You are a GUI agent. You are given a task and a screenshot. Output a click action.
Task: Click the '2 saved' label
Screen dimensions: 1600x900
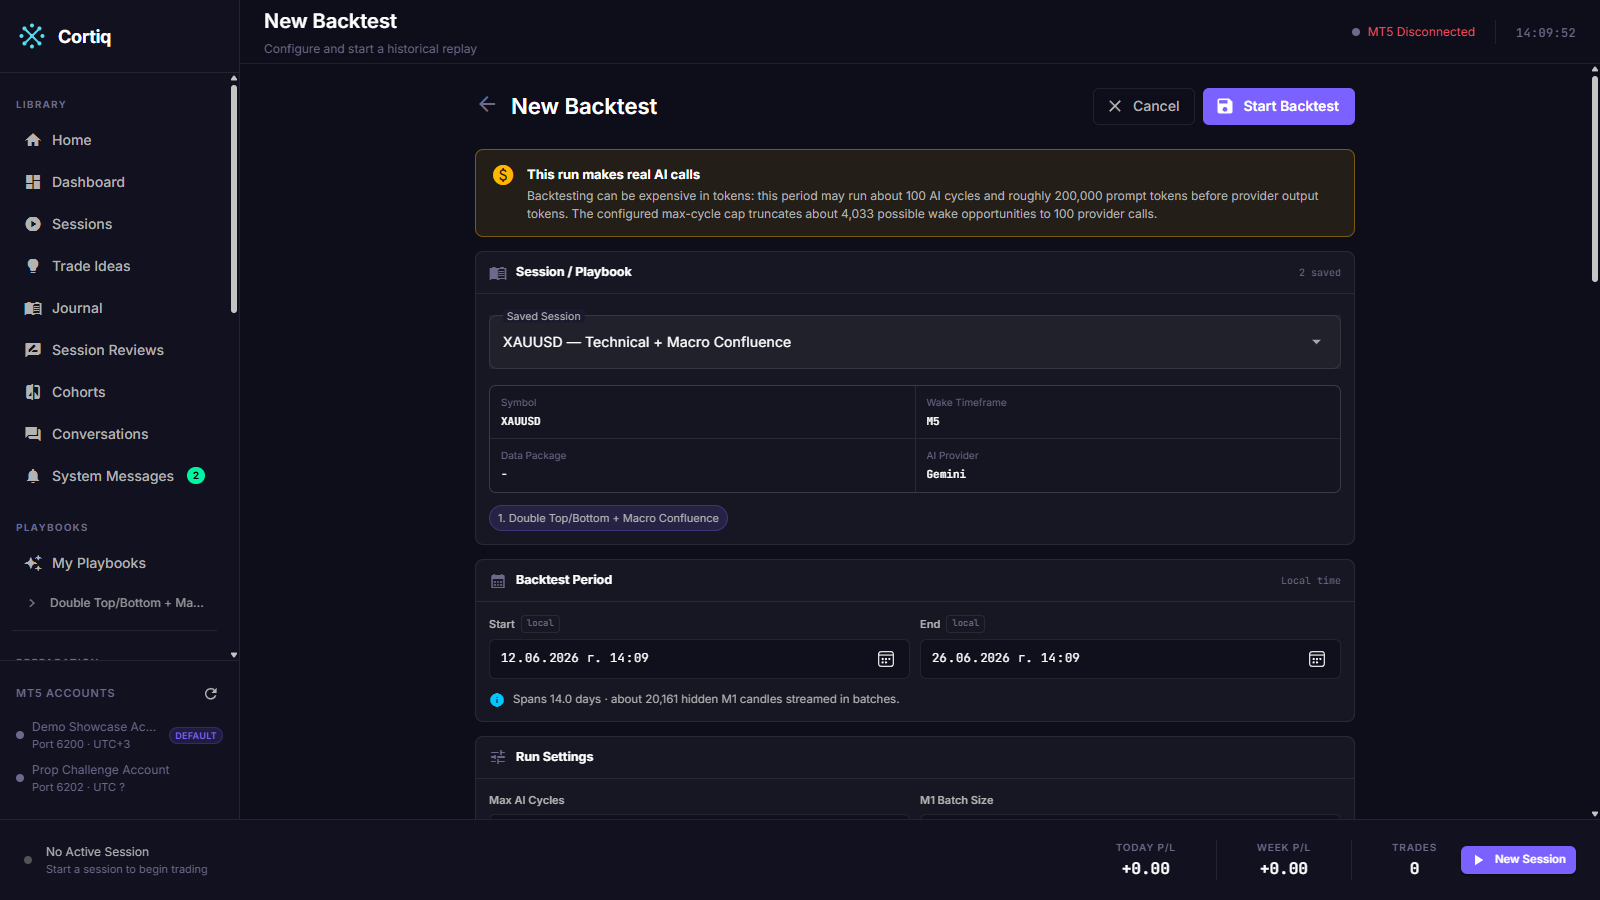1320,273
